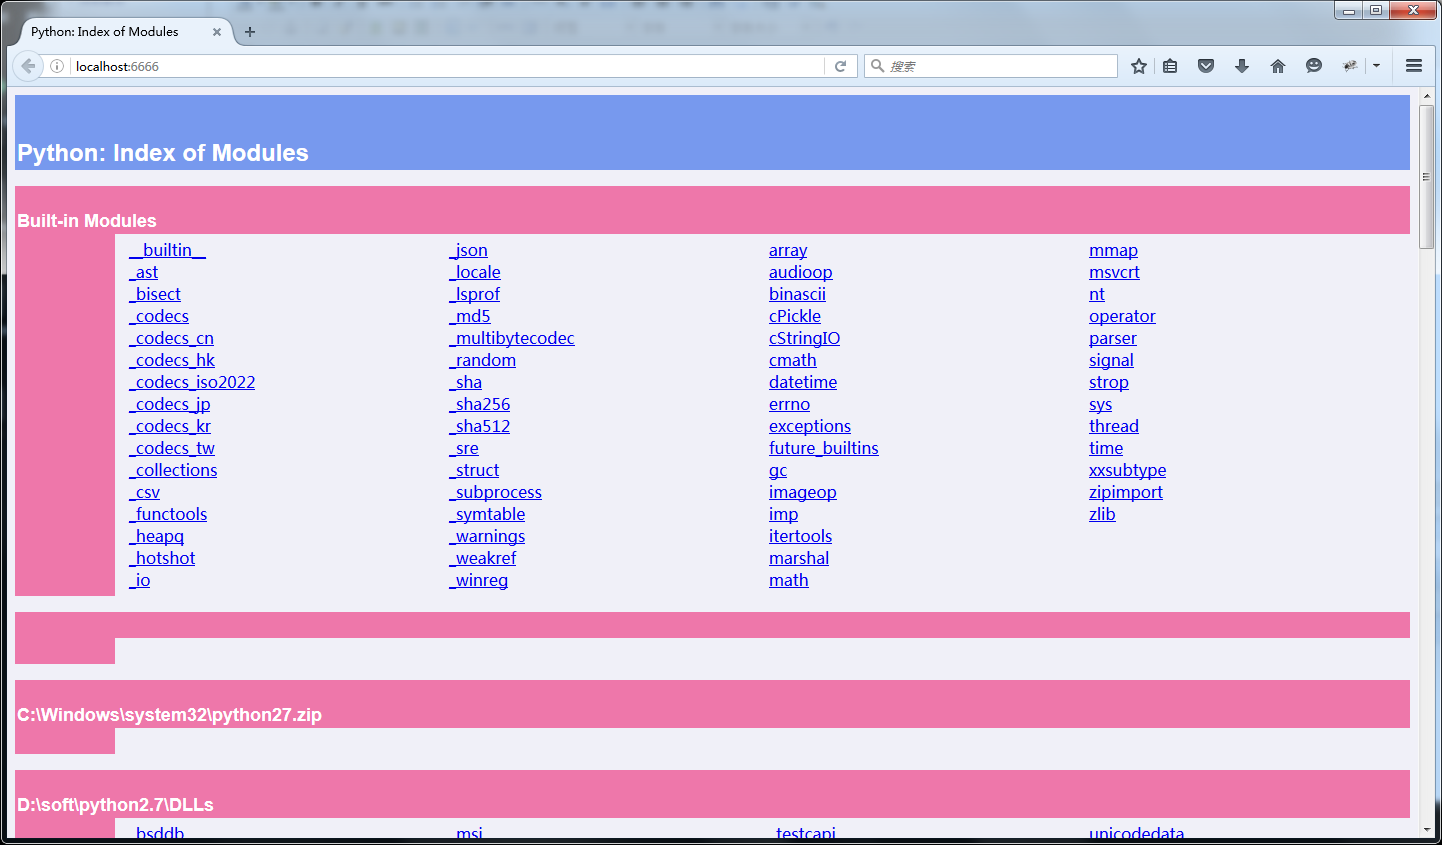Screen dimensions: 1442x845
Task: Open the zipimport module link
Action: tap(1126, 492)
